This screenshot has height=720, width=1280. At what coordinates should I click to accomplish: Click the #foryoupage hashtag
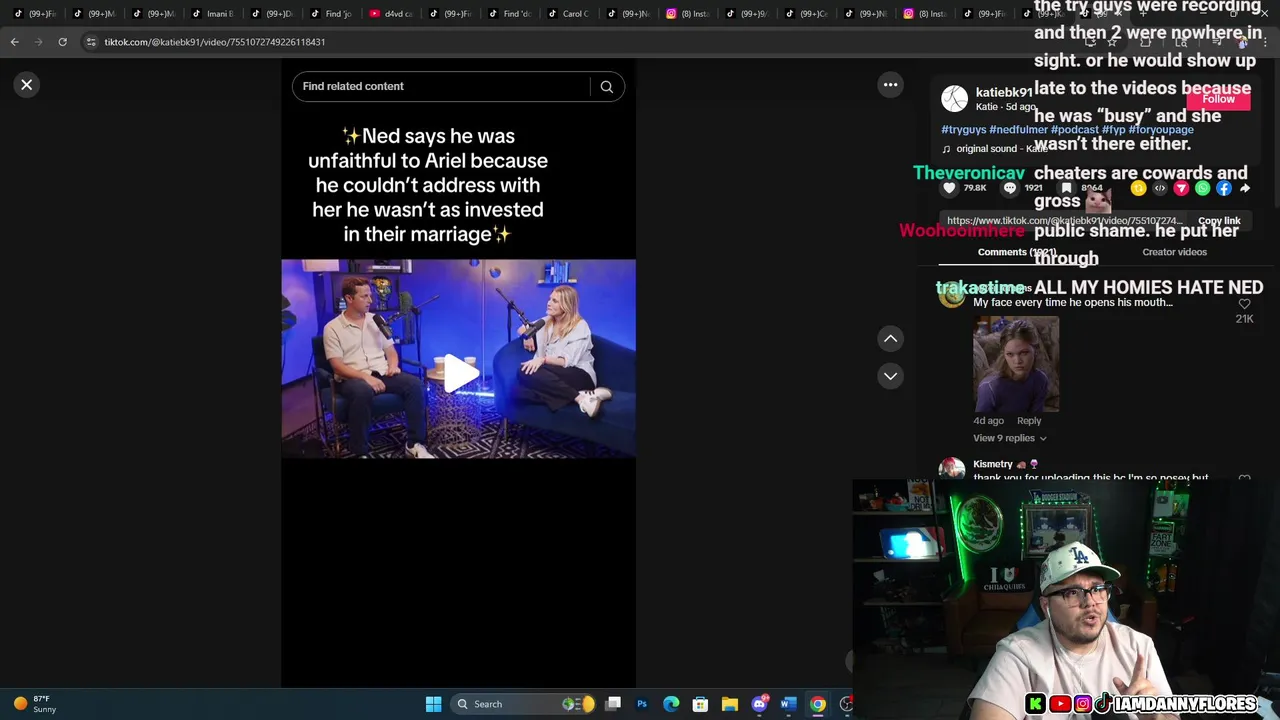(x=1161, y=130)
